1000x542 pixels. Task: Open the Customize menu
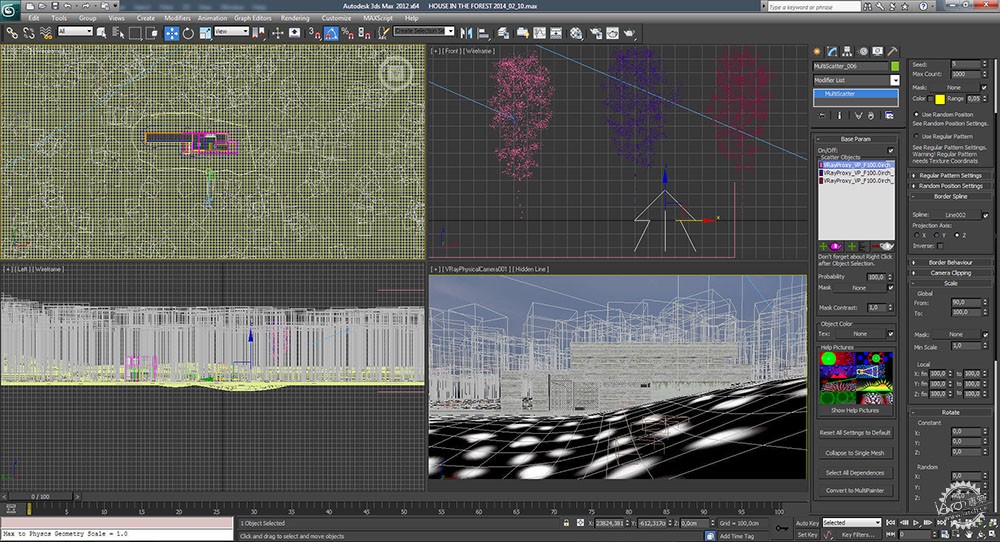click(x=336, y=18)
